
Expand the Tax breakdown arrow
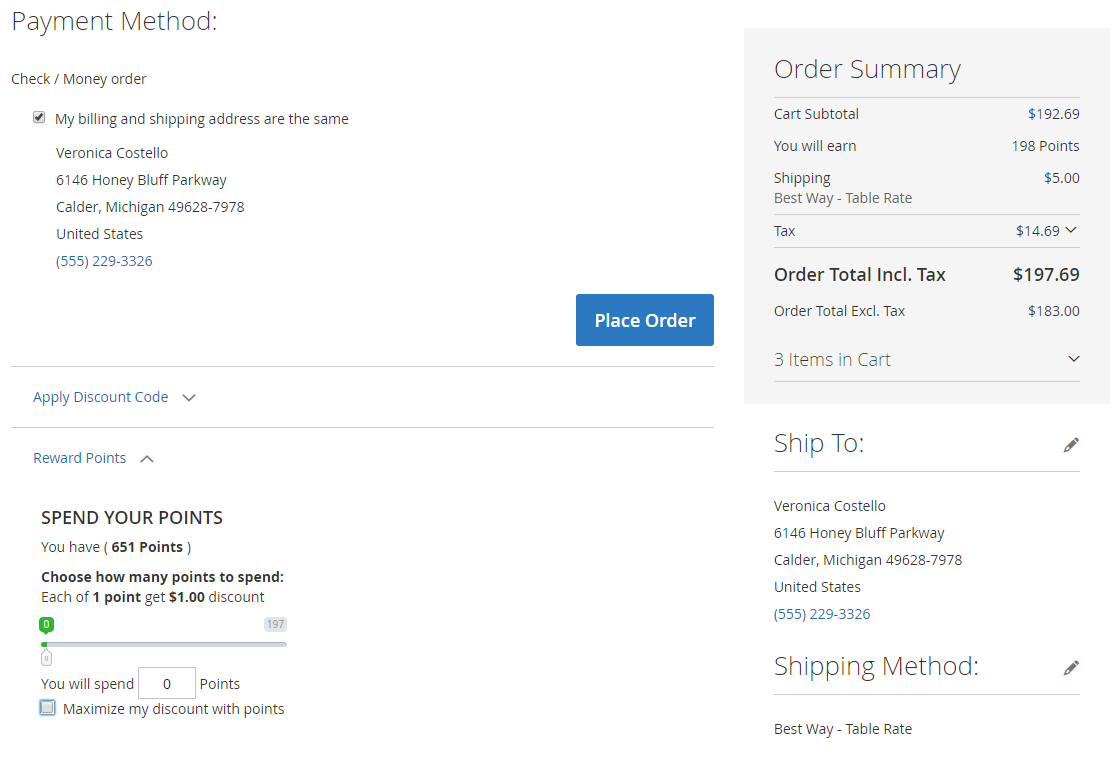coord(1071,230)
